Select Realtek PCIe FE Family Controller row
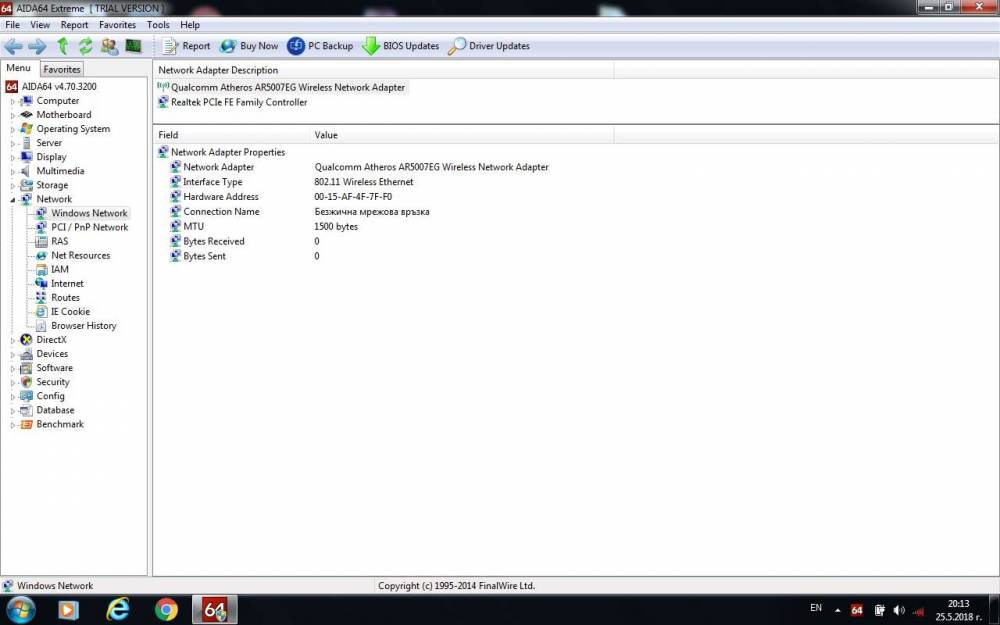The width and height of the screenshot is (1000, 625). 233,102
